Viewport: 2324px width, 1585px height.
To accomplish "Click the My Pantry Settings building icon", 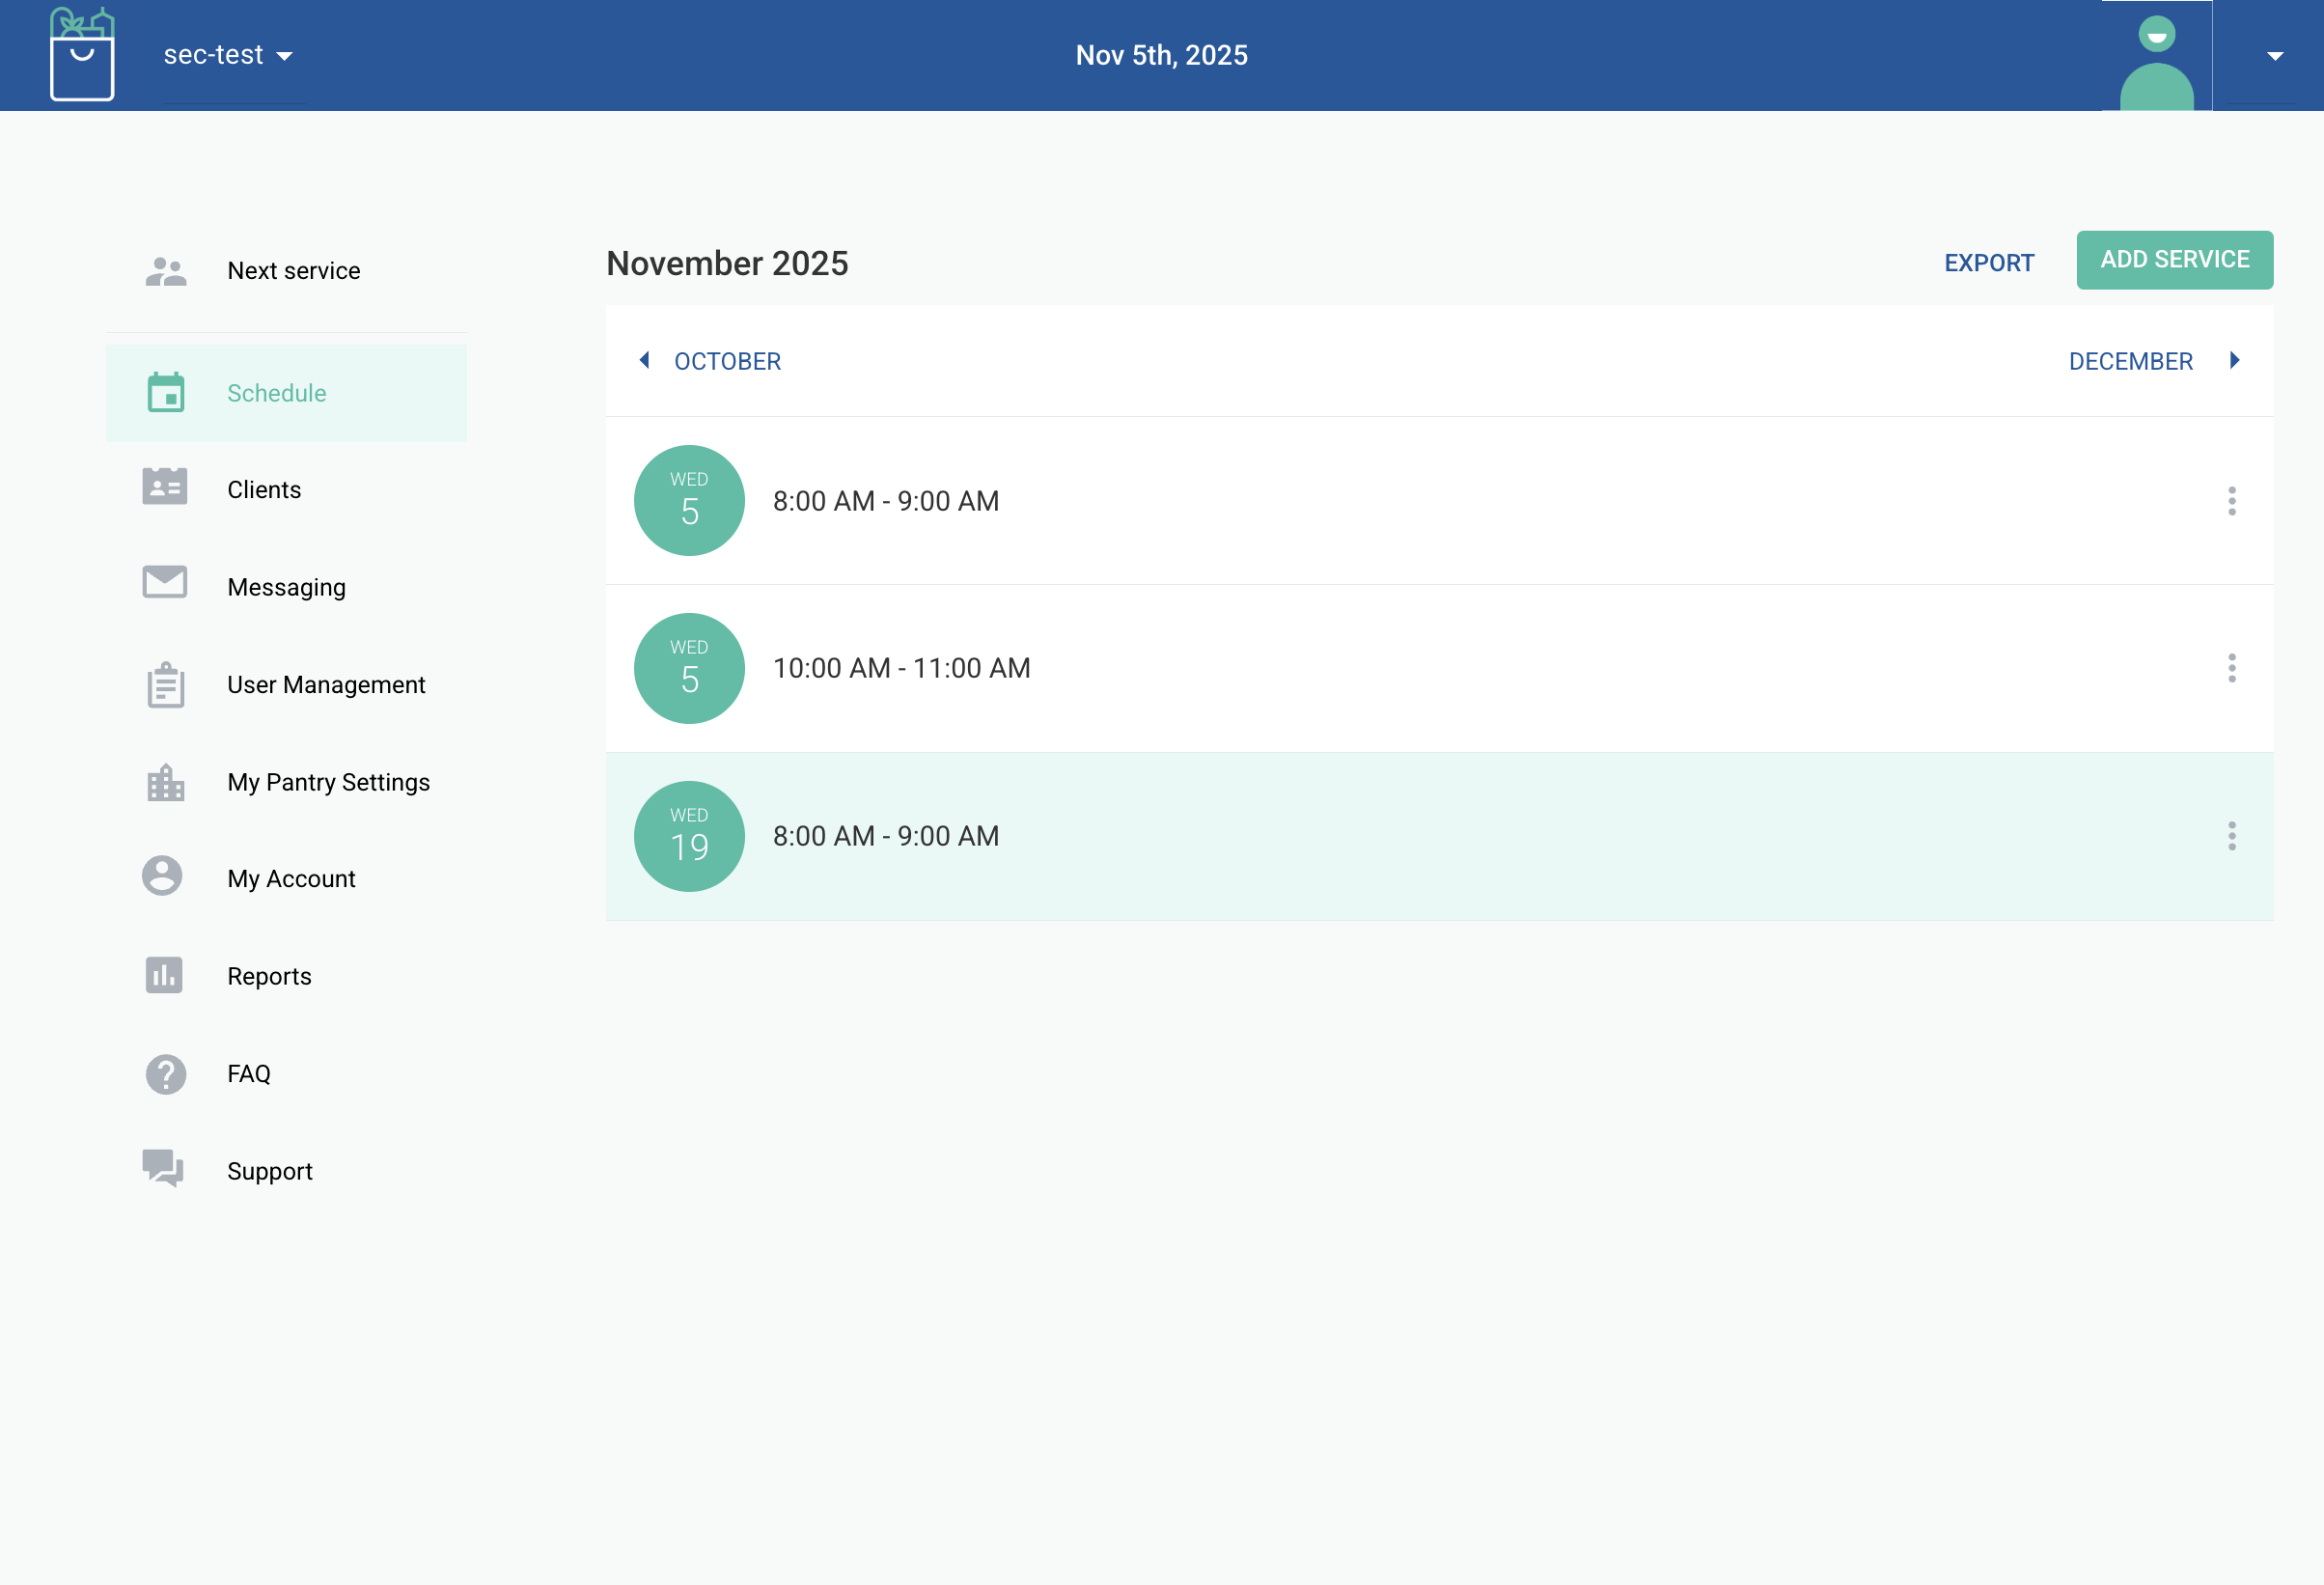I will coord(165,783).
